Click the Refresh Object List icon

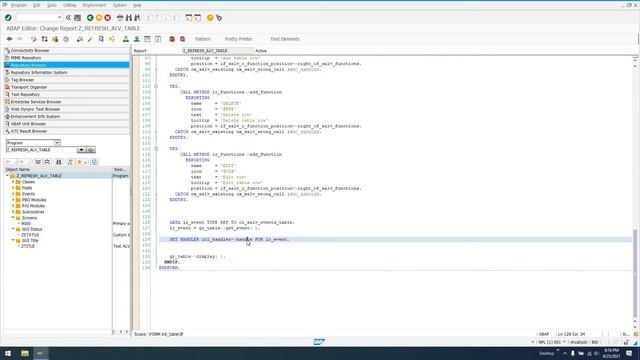click(x=94, y=162)
